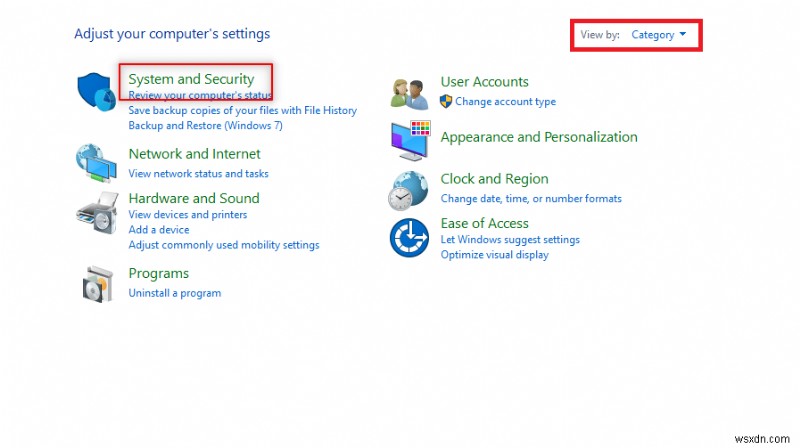Open Hardware and Sound heading
Image resolution: width=800 pixels, height=448 pixels.
(193, 198)
